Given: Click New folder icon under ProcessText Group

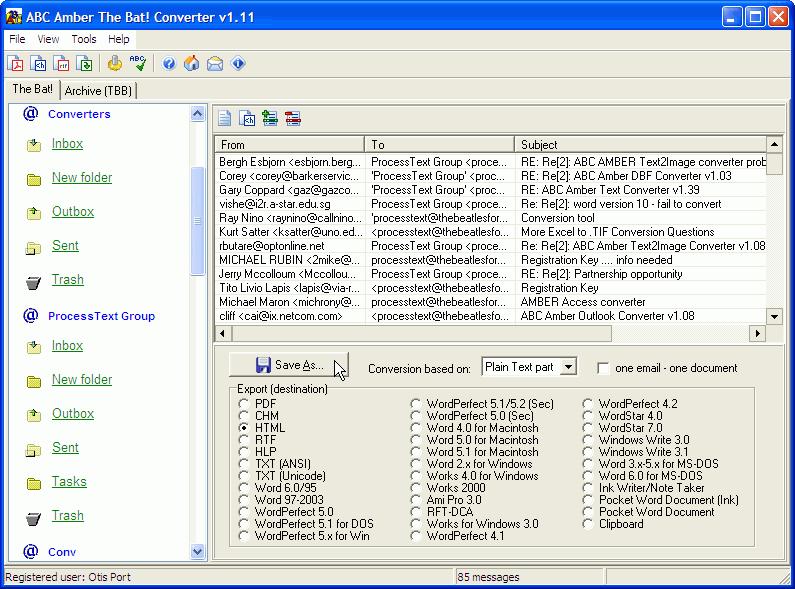Looking at the screenshot, I should coord(34,381).
